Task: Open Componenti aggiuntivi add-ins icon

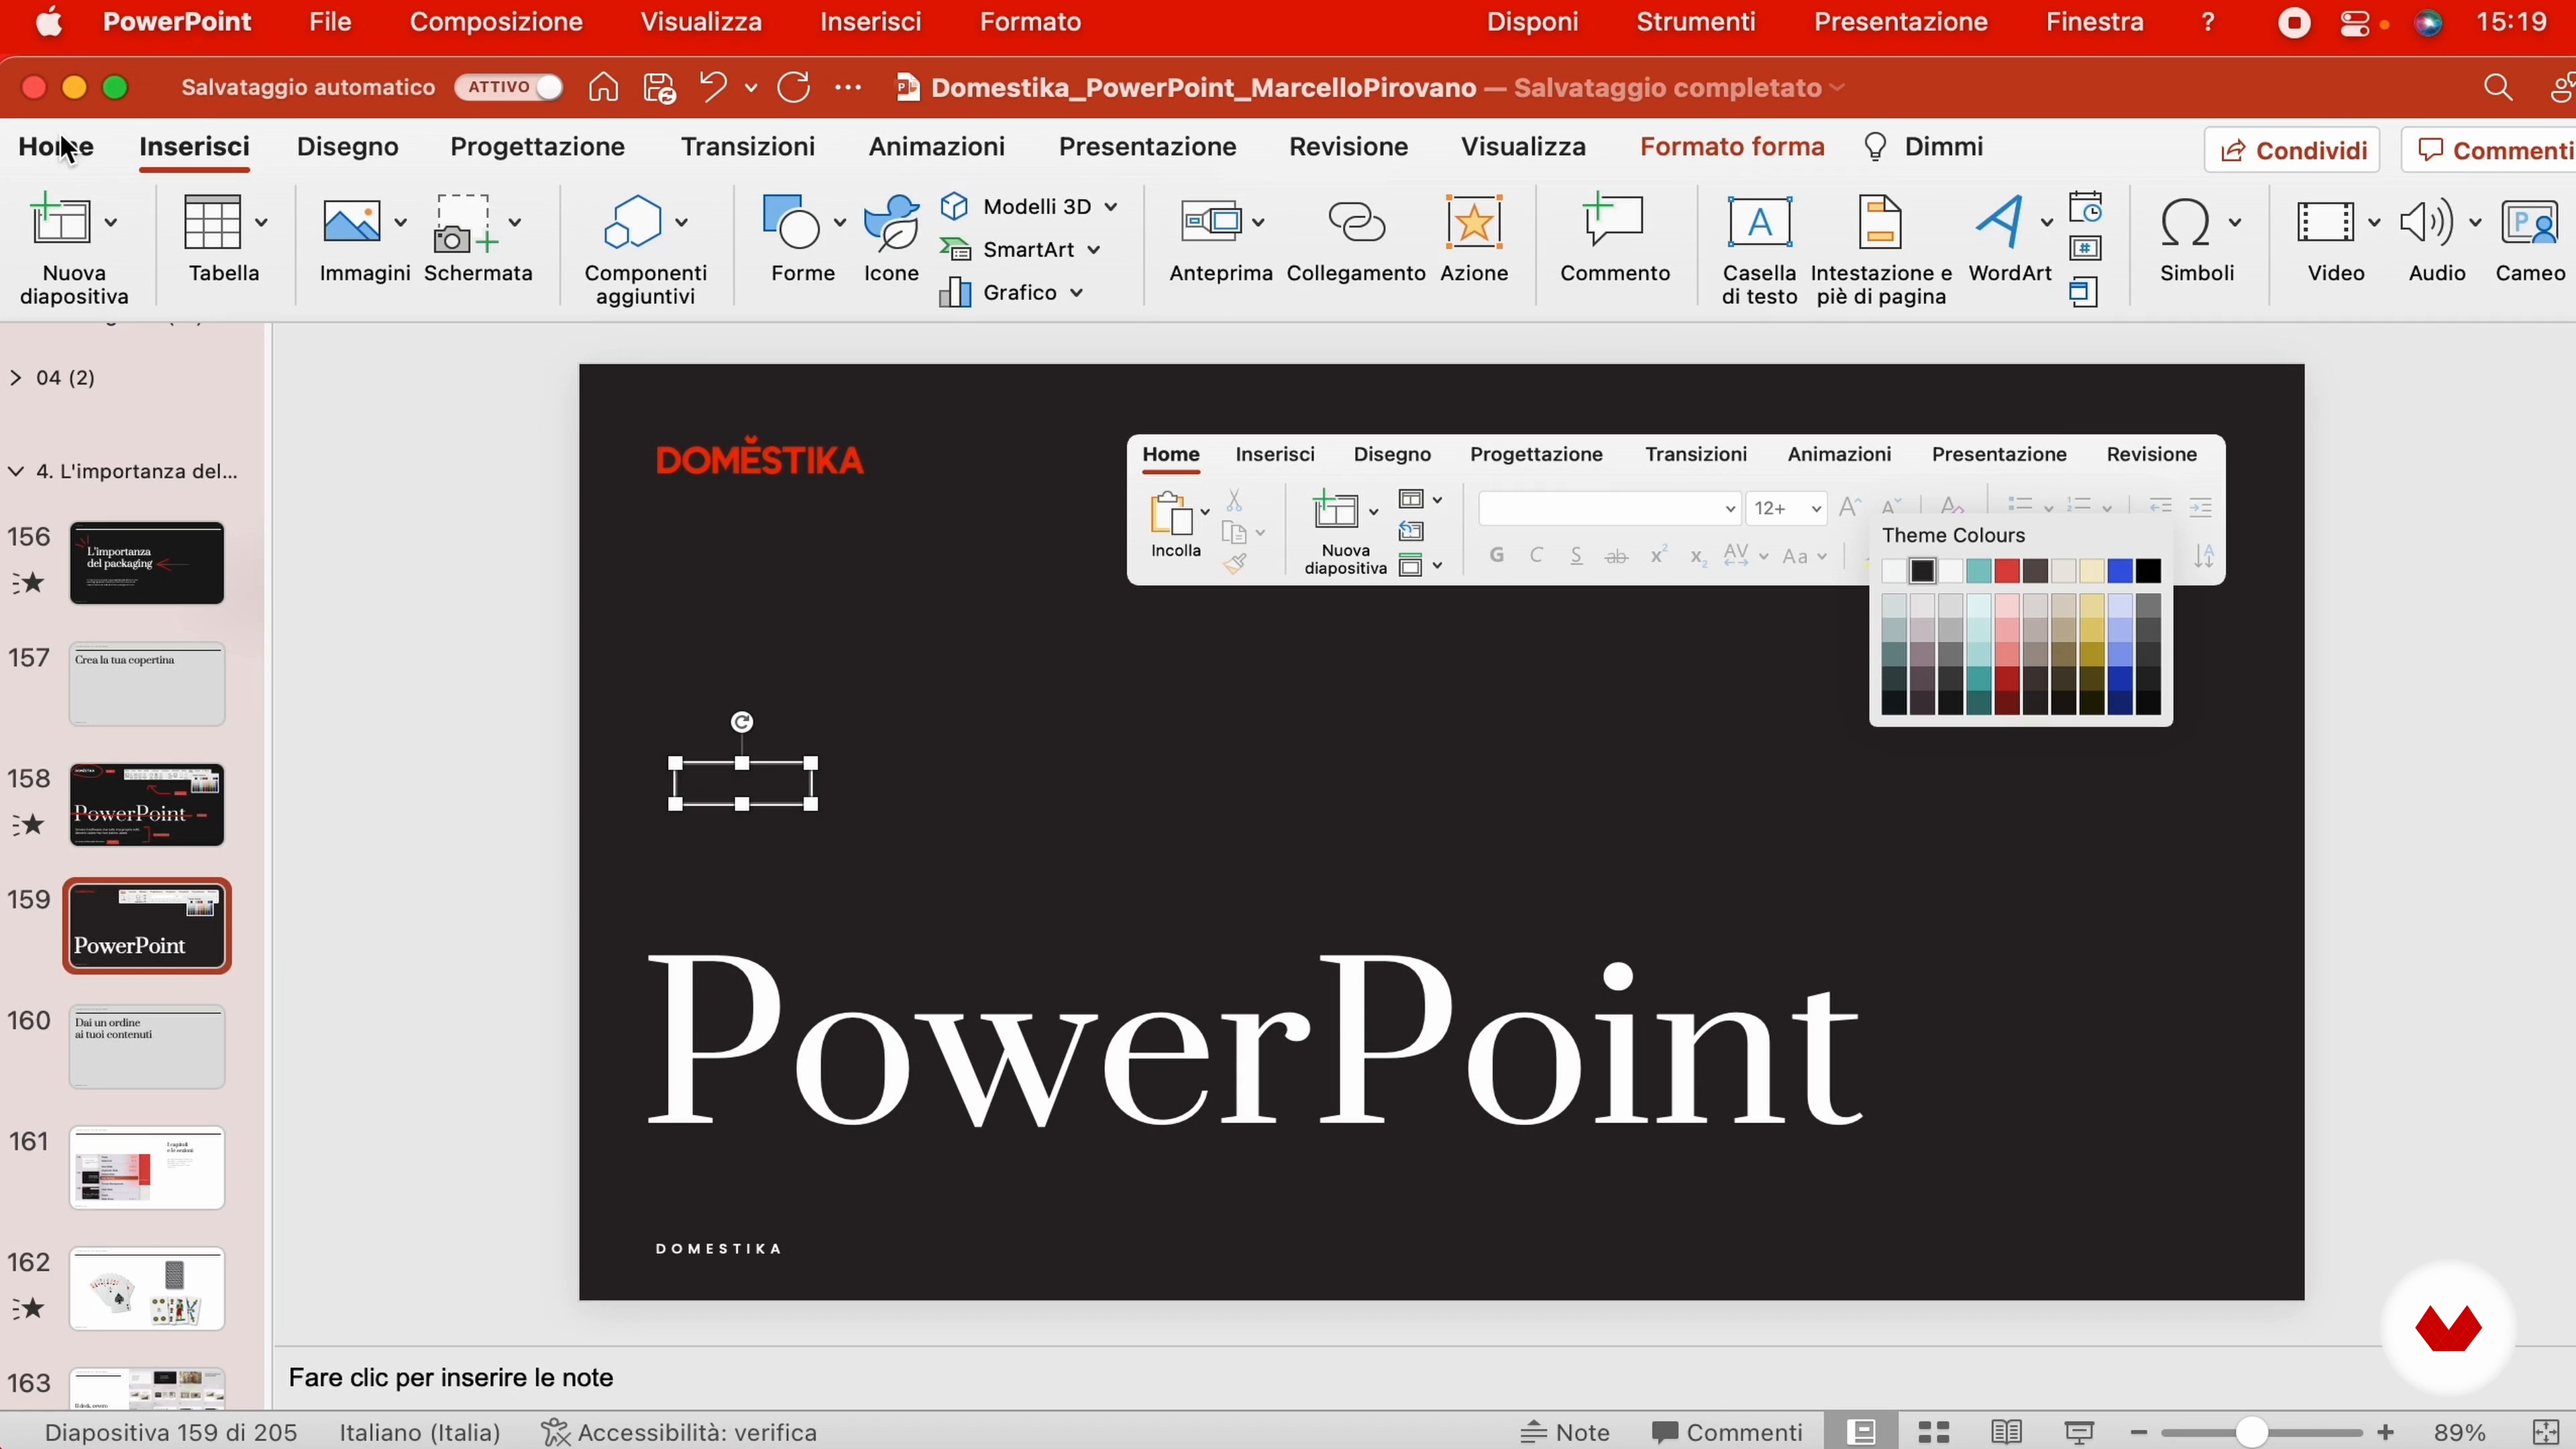Action: click(634, 222)
